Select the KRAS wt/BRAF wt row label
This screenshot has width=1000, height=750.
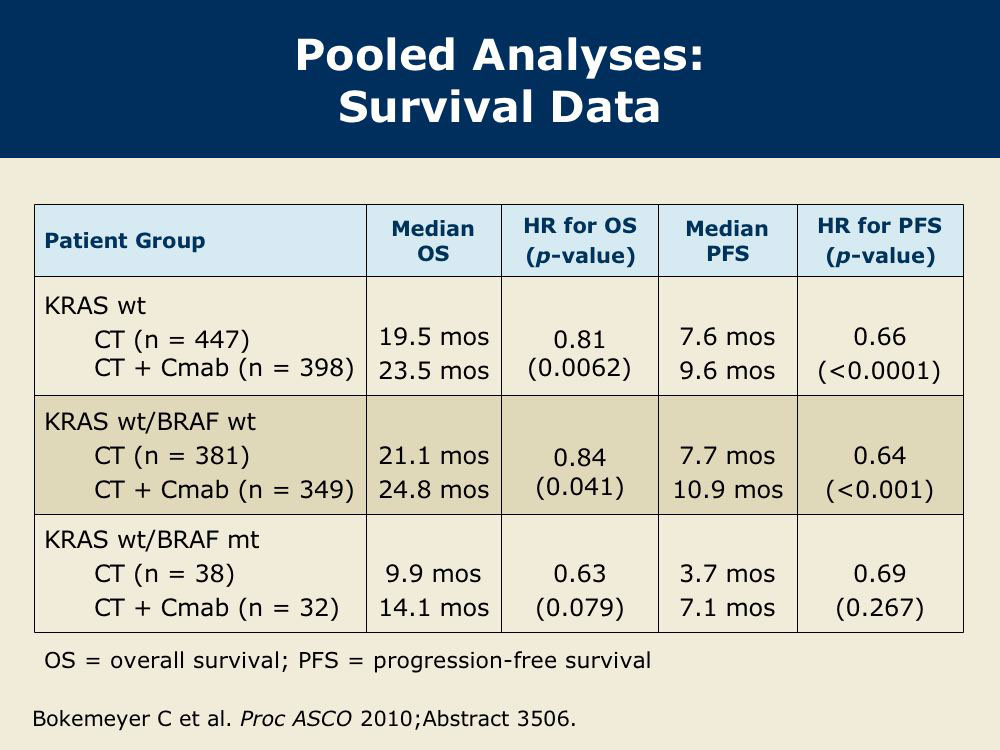[151, 422]
